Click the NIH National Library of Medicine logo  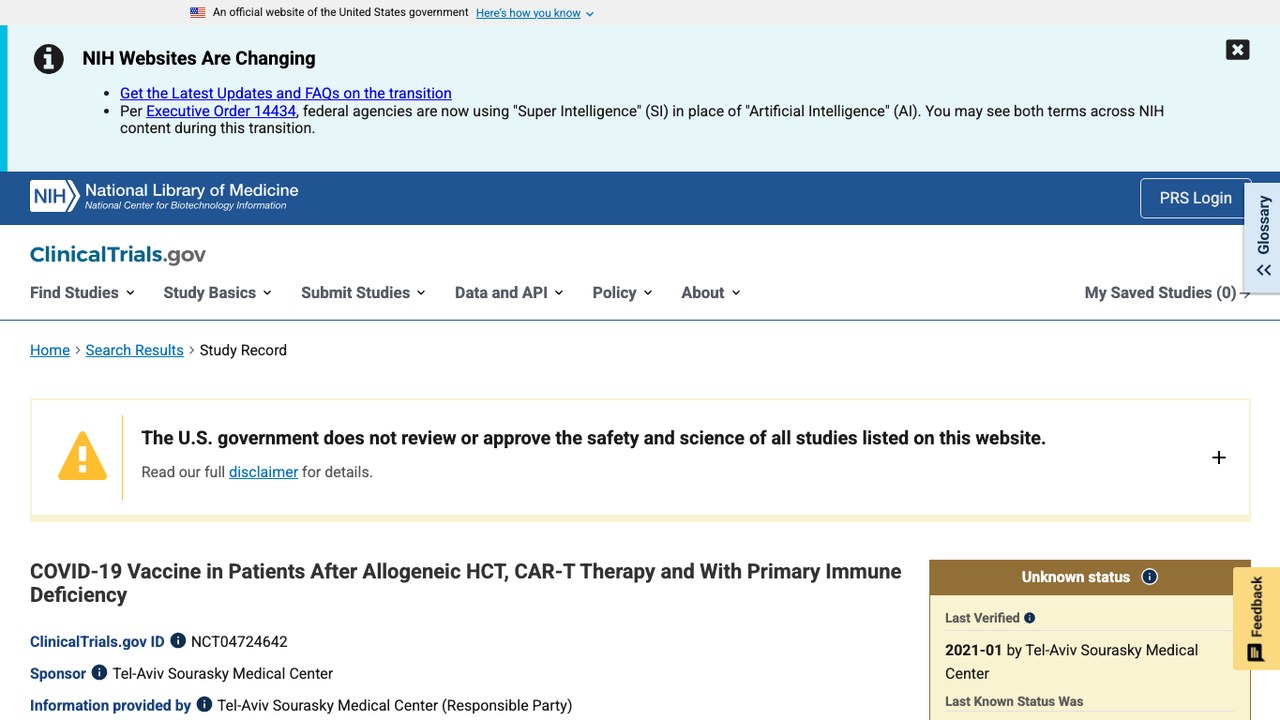164,196
